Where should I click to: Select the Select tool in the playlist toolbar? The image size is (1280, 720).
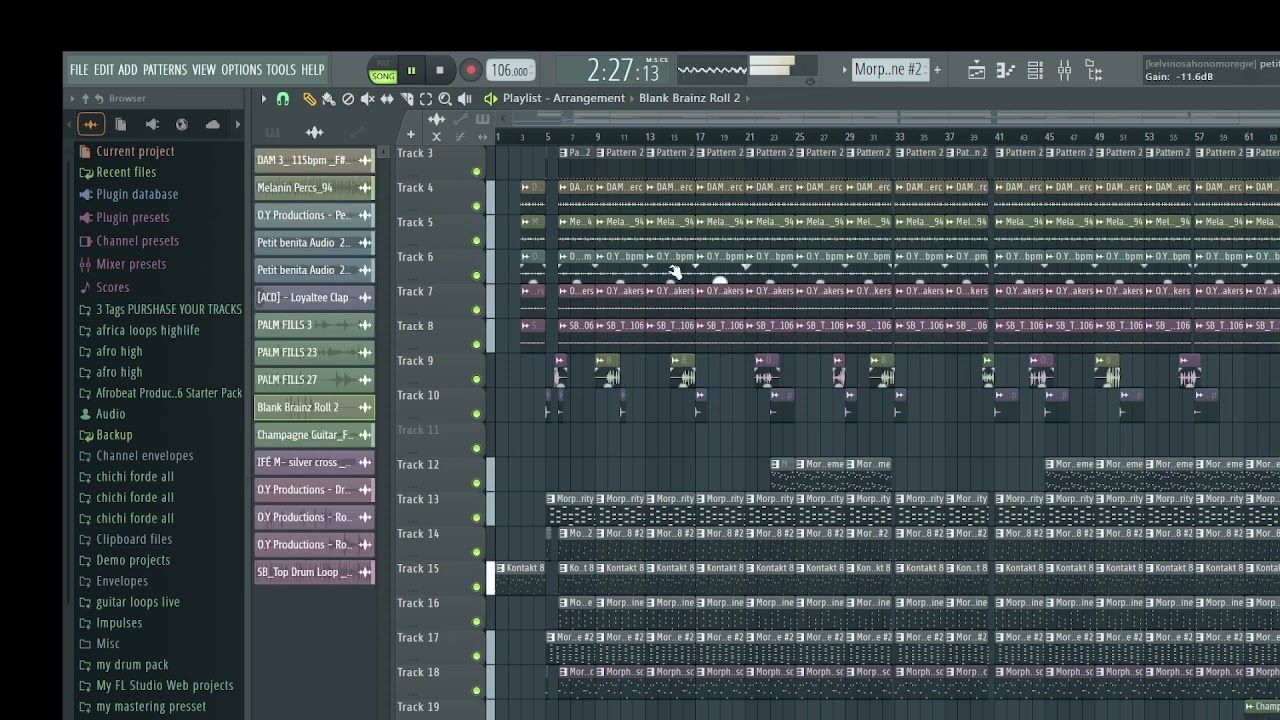coord(426,98)
